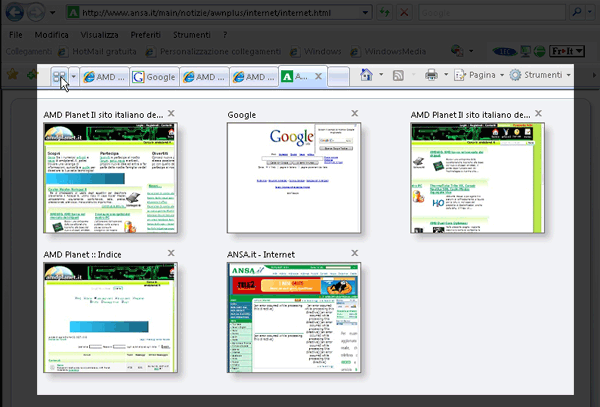Open the Strumenti toolbar menu

tap(540, 75)
